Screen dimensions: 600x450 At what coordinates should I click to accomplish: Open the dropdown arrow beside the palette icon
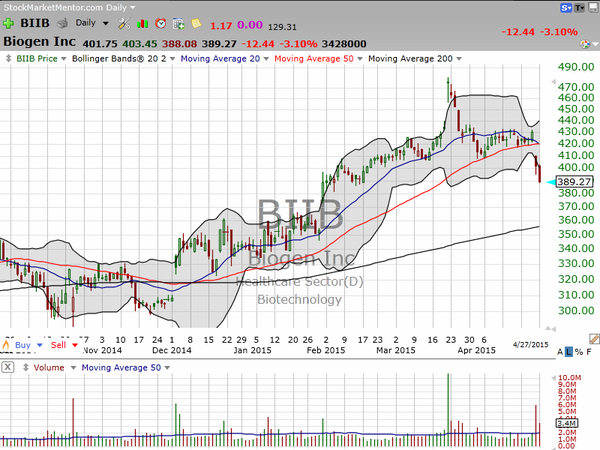tap(595, 45)
